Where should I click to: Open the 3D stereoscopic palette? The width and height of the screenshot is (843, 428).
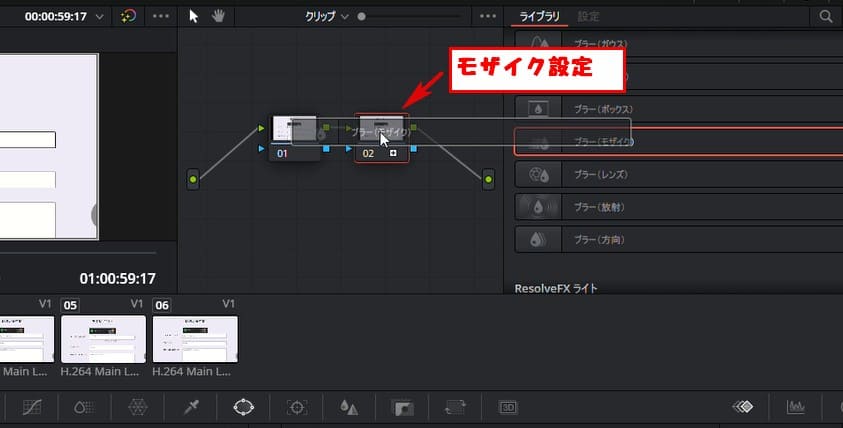pos(508,407)
